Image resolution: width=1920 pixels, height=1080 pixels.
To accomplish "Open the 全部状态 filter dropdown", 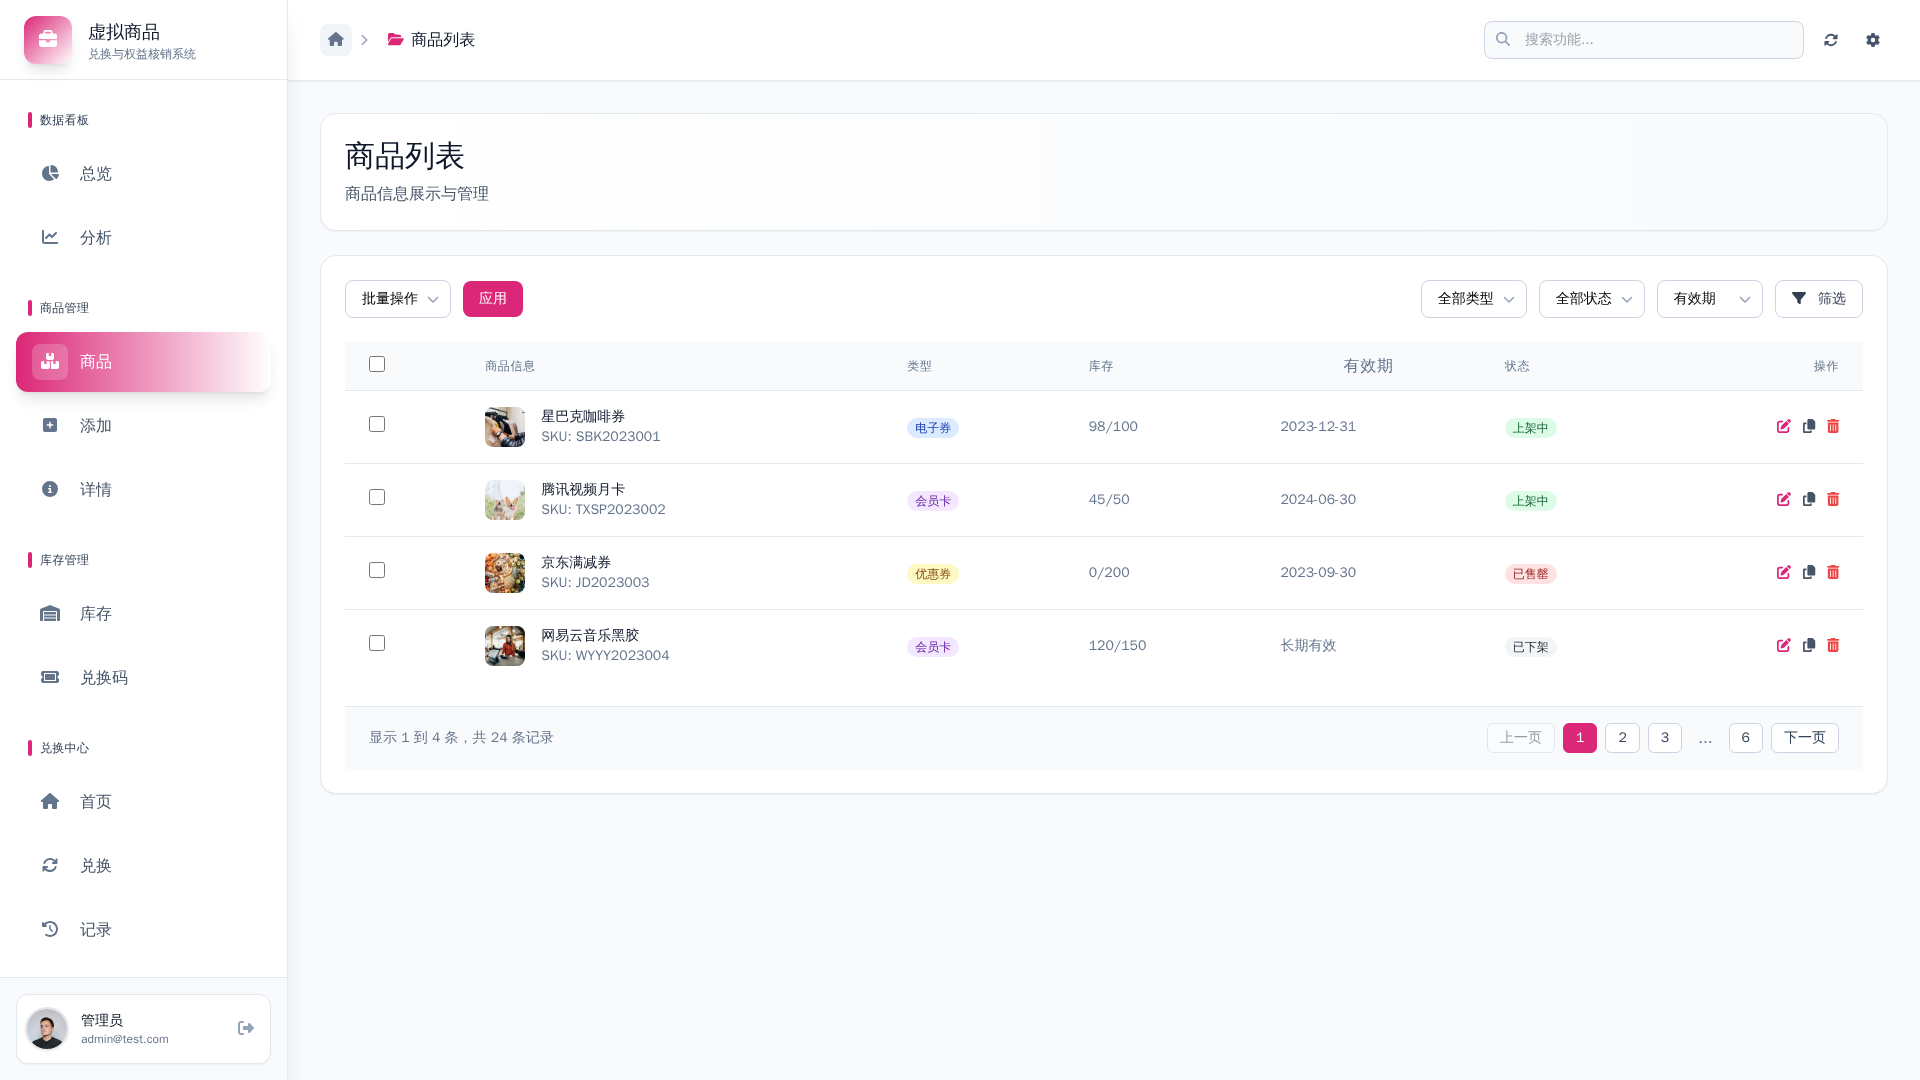I will [x=1591, y=299].
